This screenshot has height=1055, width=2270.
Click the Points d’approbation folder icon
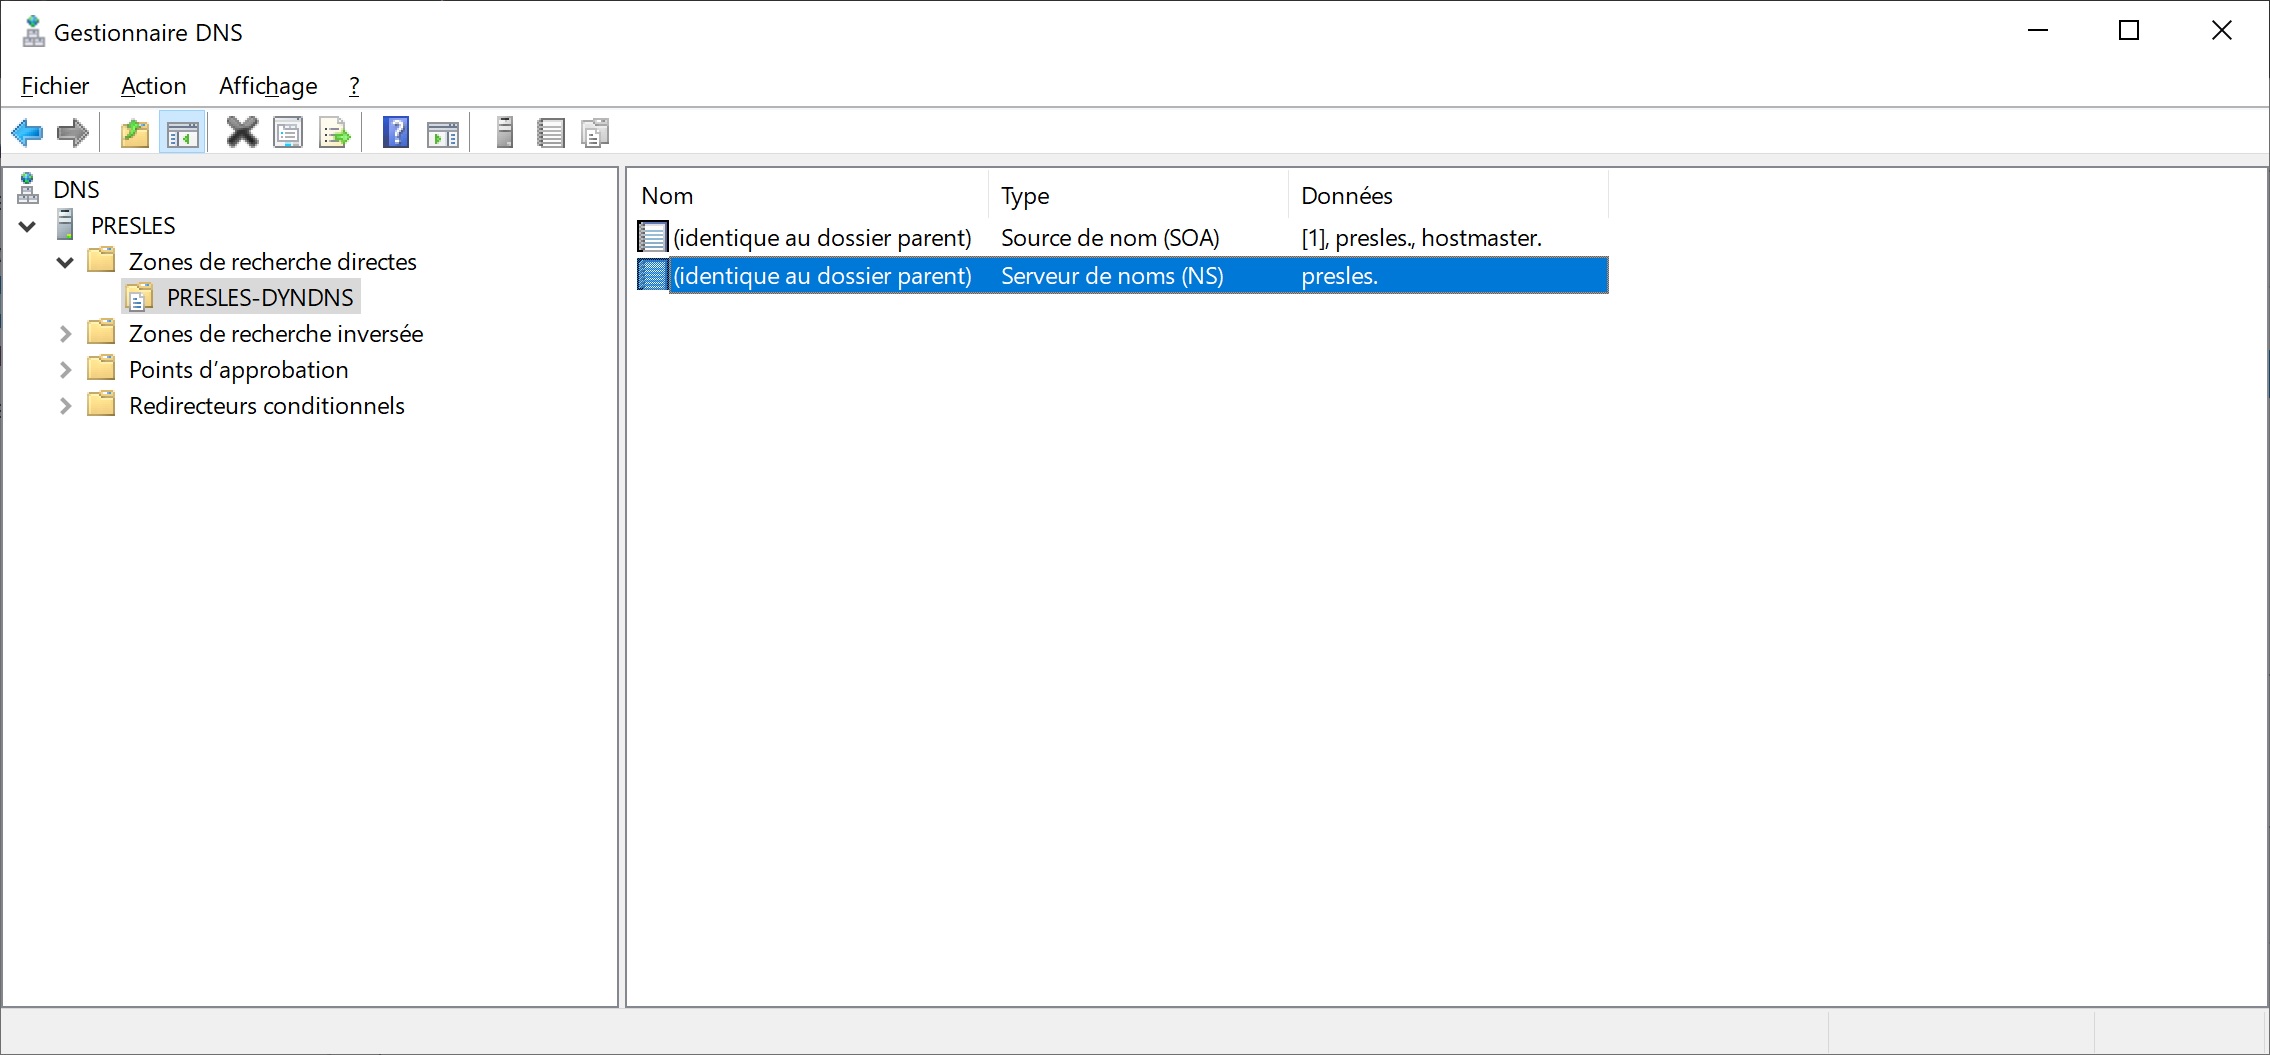tap(101, 368)
